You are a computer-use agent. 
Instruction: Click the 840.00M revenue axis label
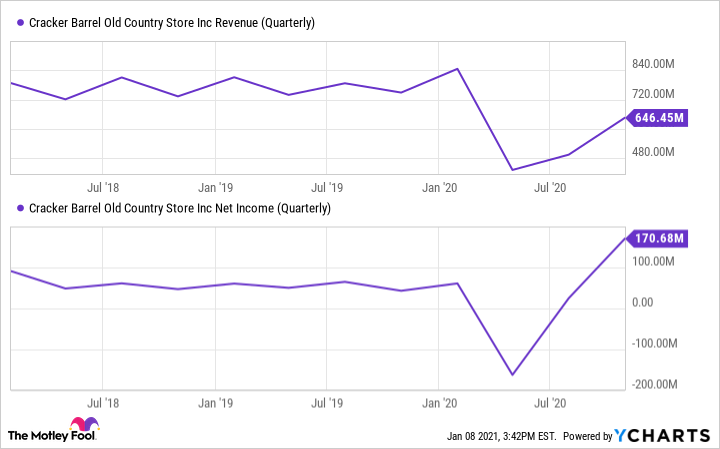(654, 65)
